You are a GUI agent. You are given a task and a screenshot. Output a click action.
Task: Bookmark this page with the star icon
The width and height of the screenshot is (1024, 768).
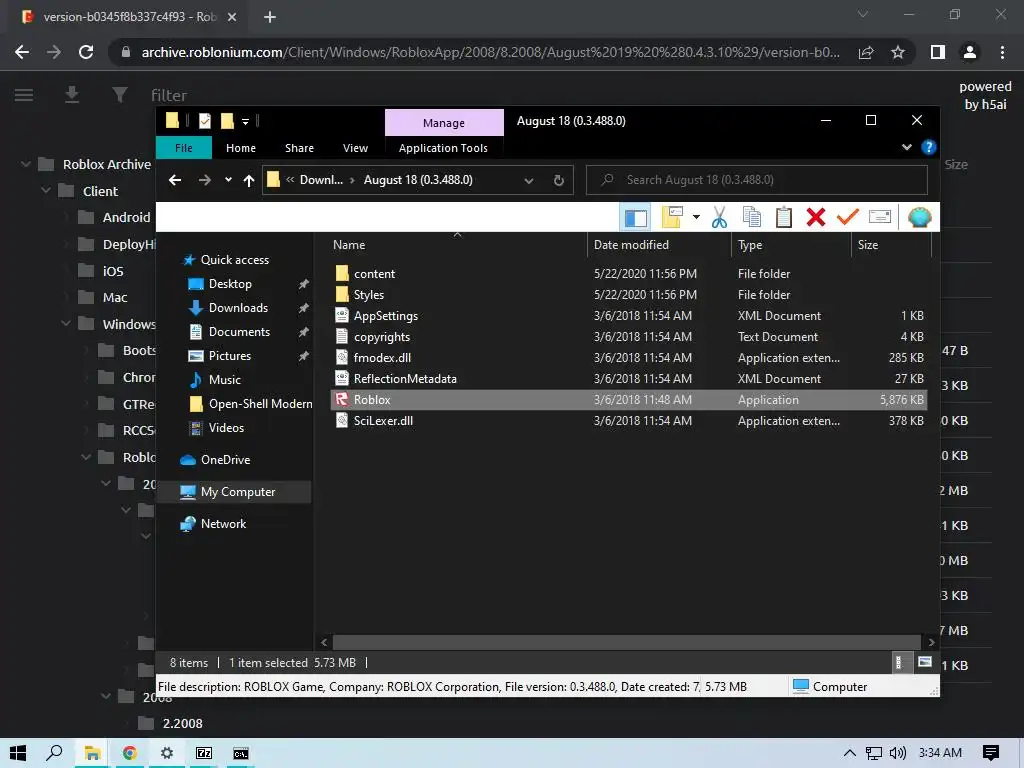pyautogui.click(x=898, y=52)
